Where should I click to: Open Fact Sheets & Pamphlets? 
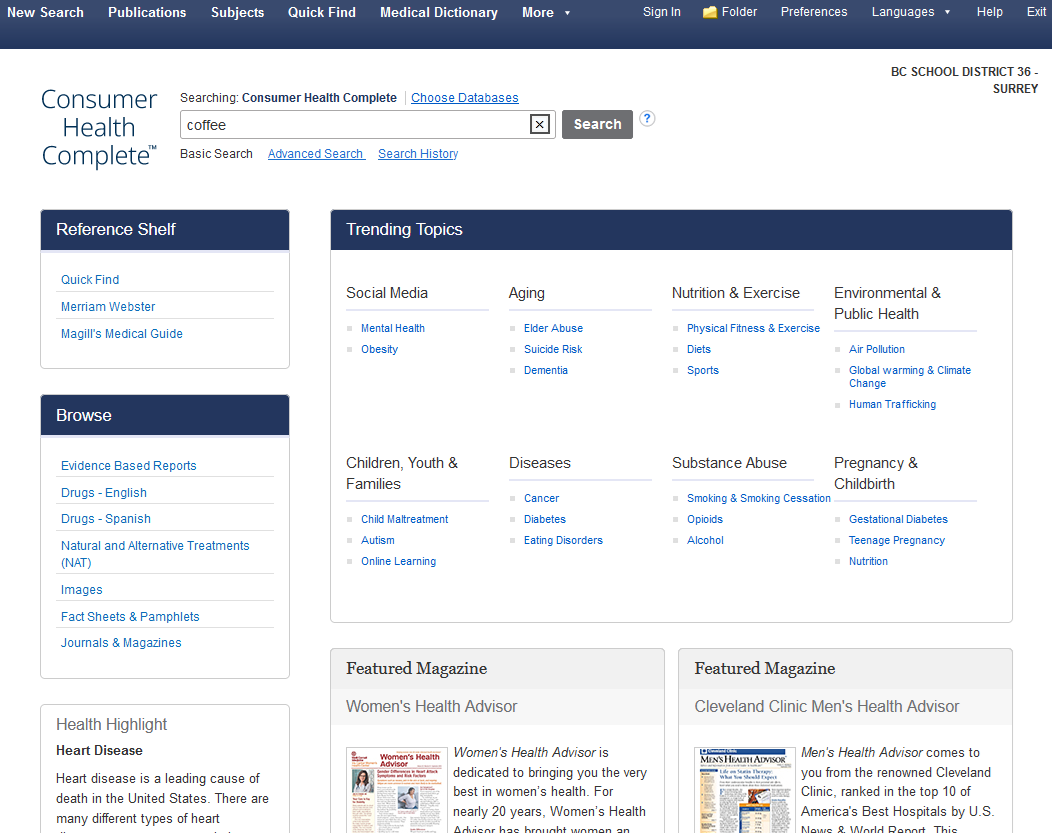[x=130, y=616]
